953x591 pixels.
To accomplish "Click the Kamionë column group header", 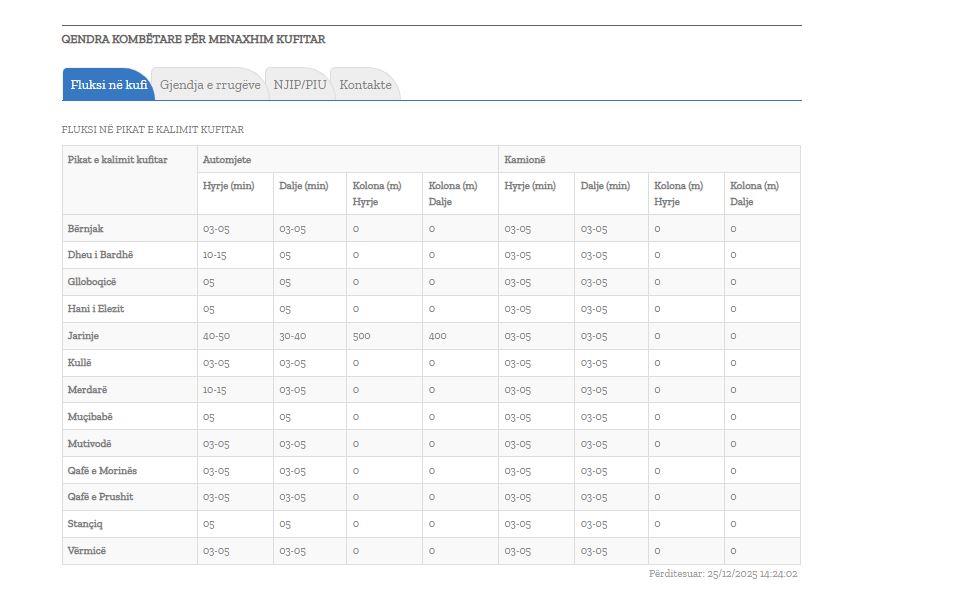I will click(525, 160).
